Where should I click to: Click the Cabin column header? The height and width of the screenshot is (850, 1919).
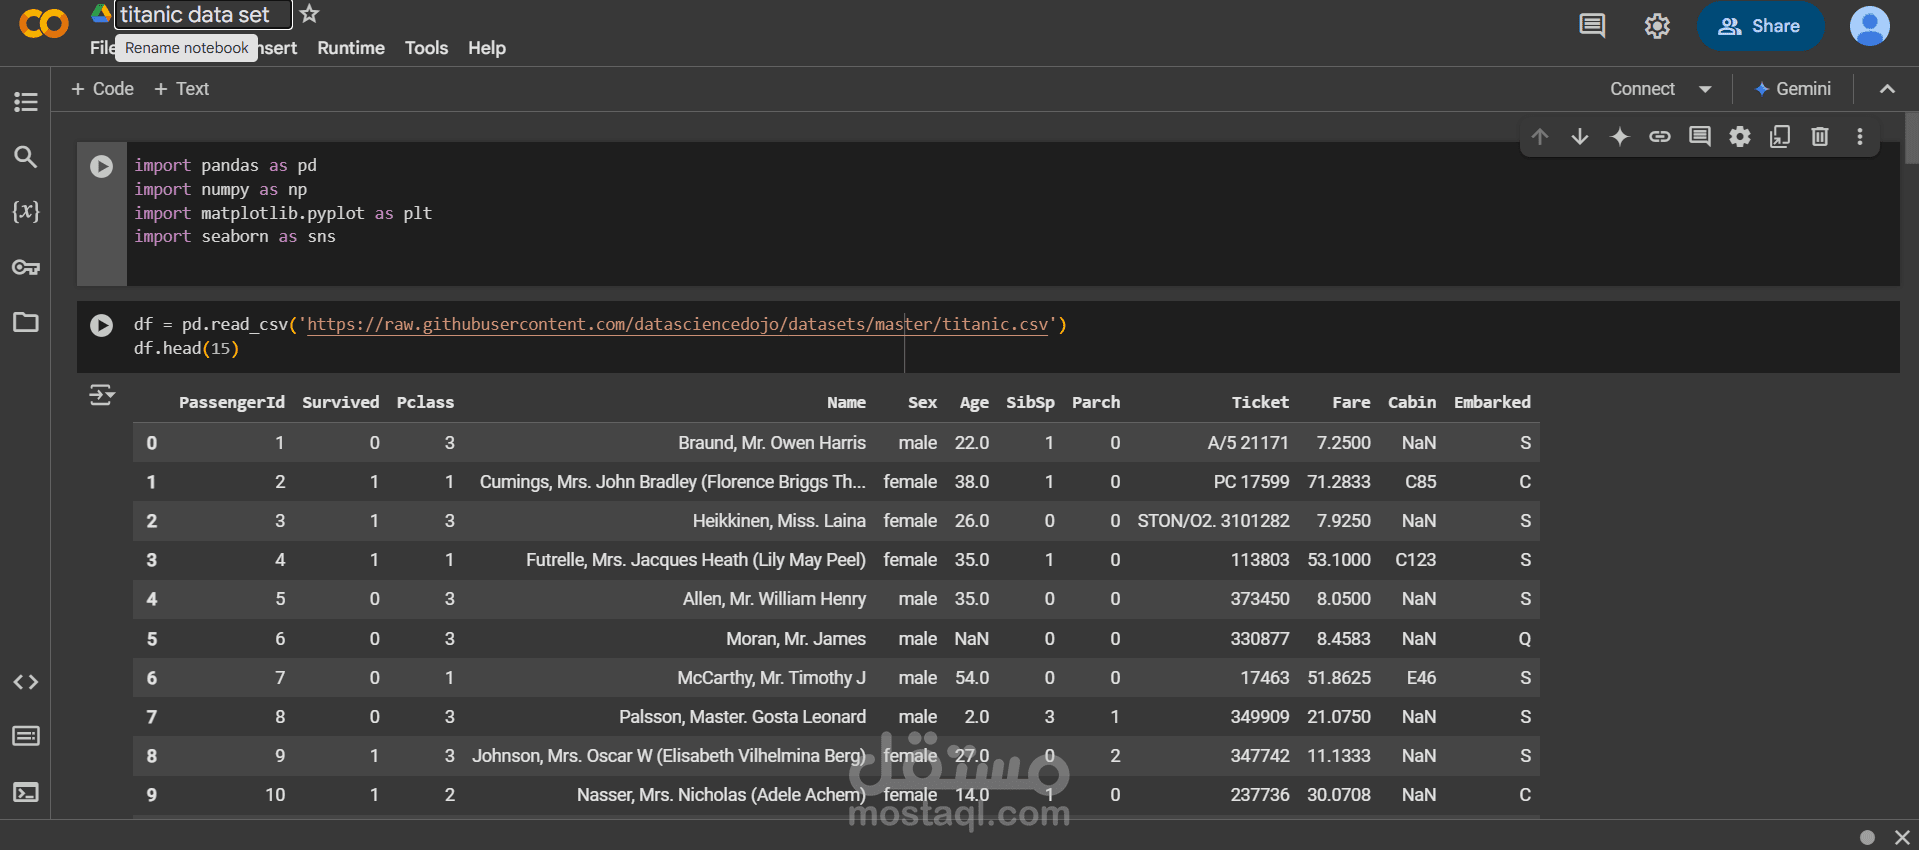pyautogui.click(x=1412, y=402)
